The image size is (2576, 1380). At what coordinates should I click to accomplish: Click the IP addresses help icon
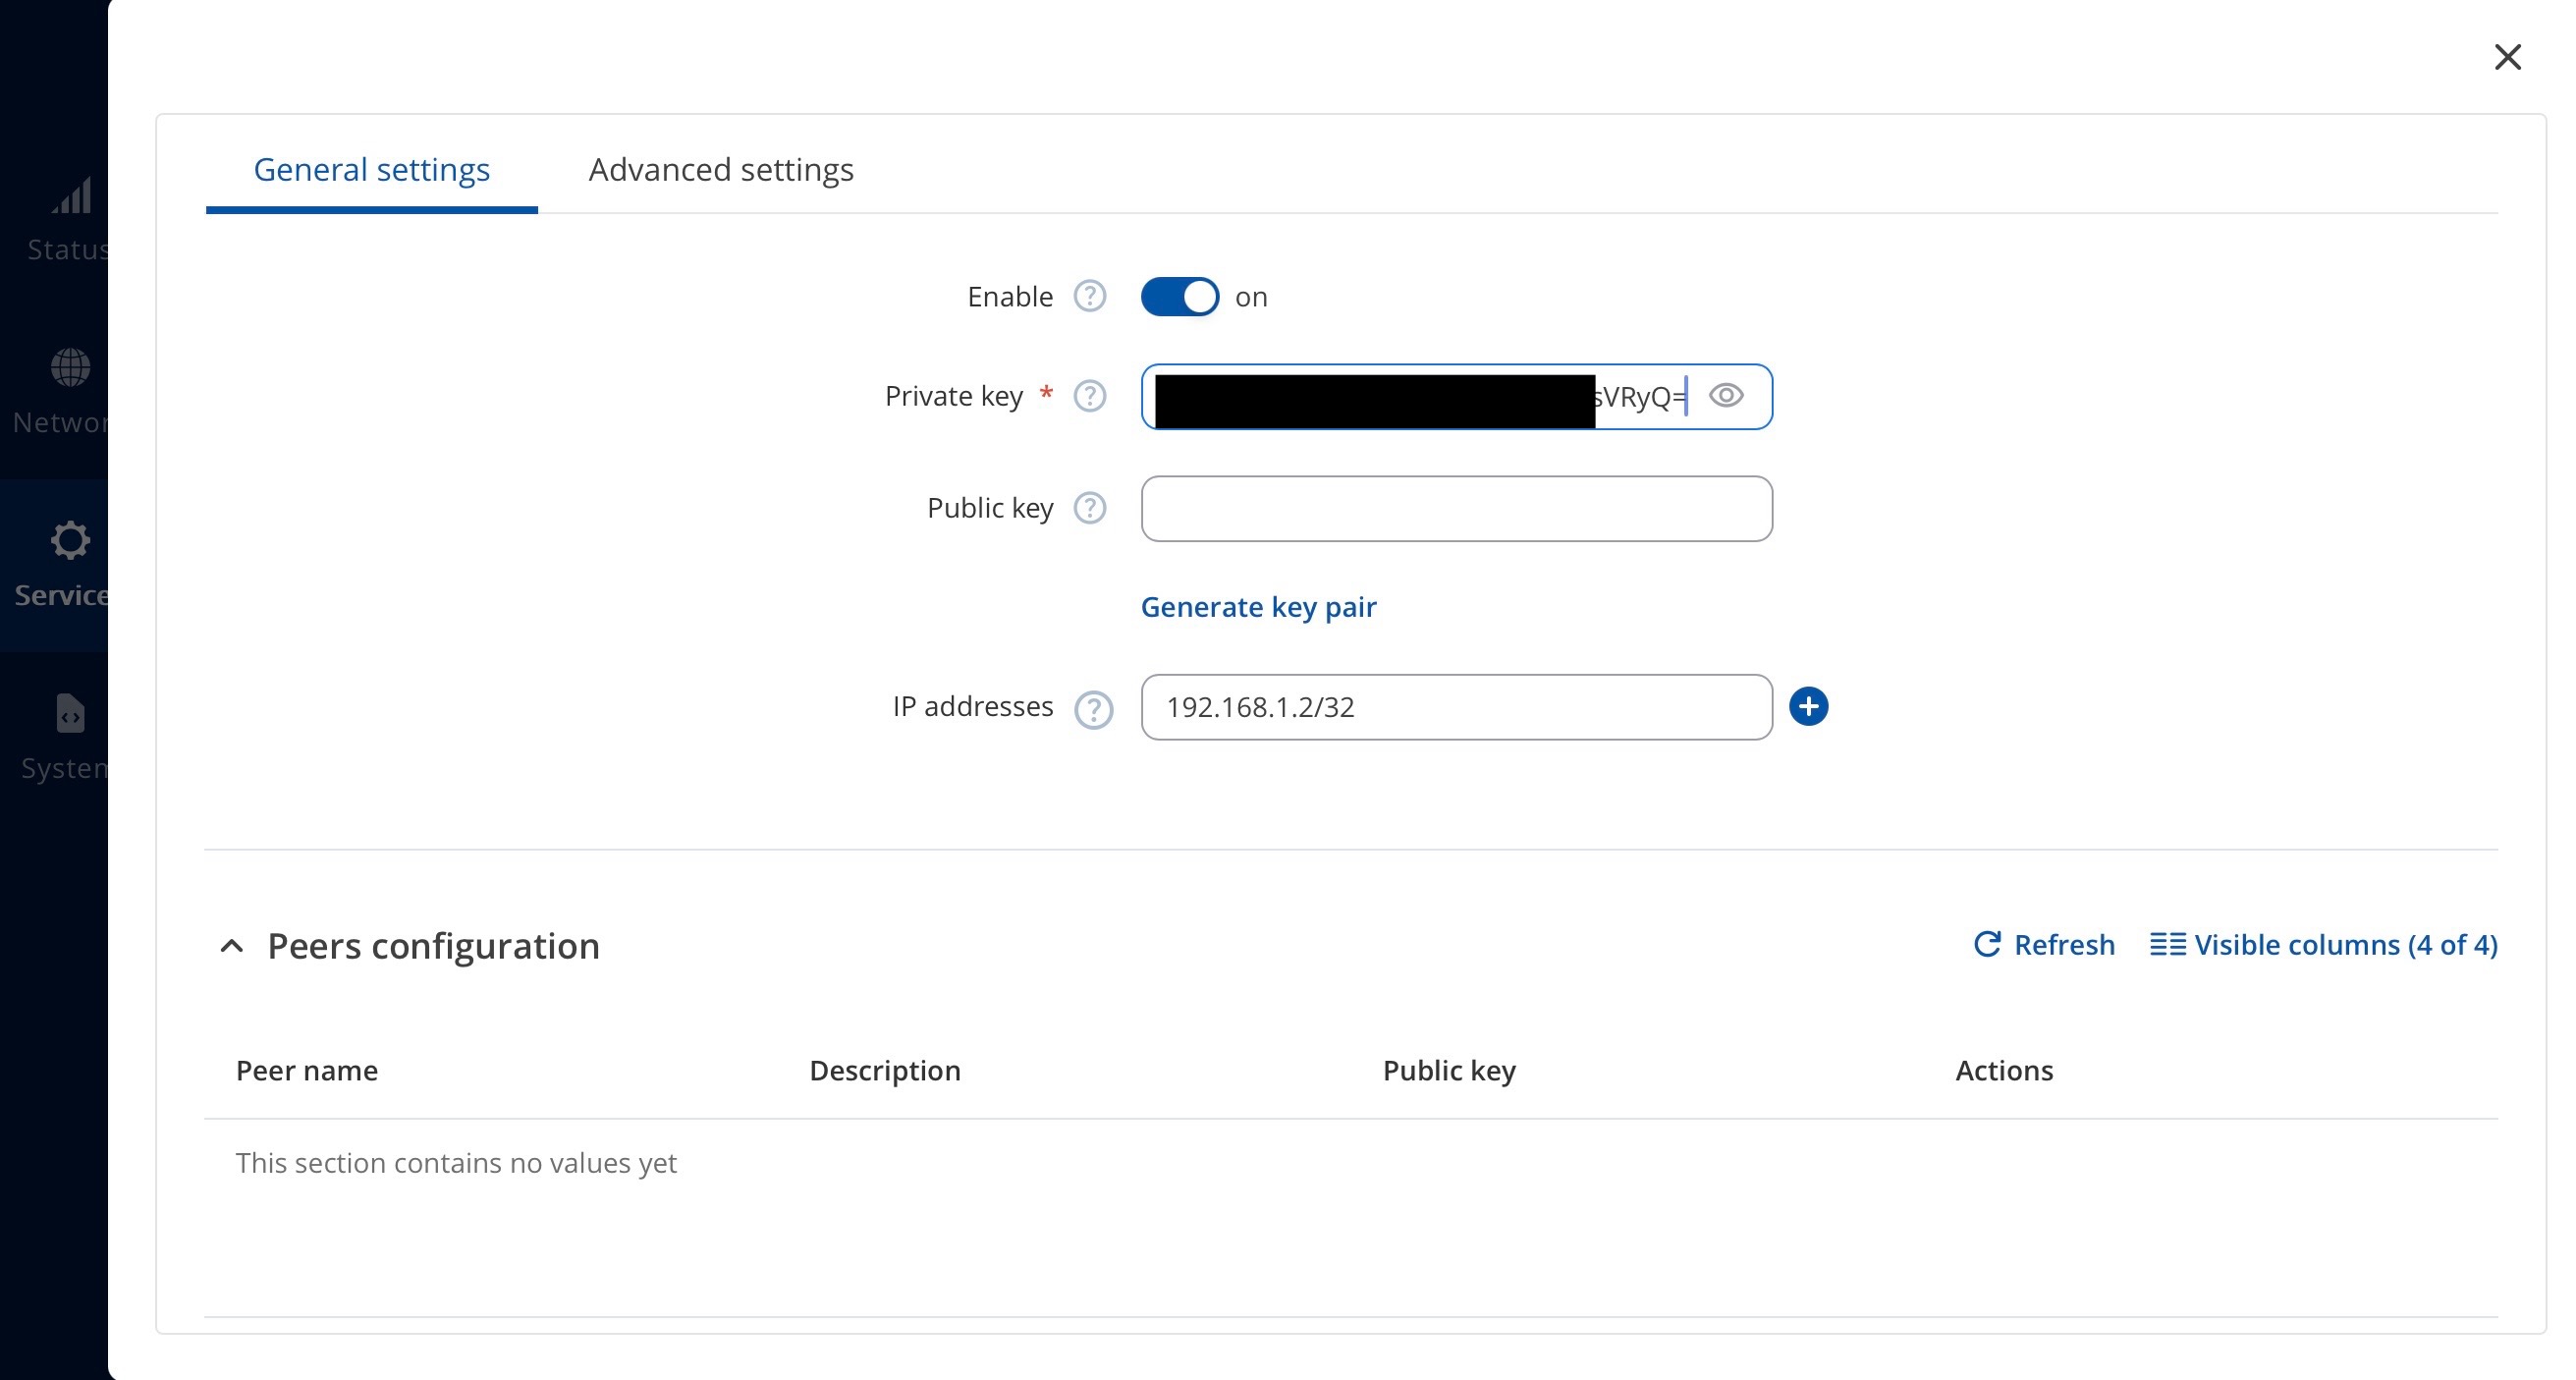point(1093,709)
